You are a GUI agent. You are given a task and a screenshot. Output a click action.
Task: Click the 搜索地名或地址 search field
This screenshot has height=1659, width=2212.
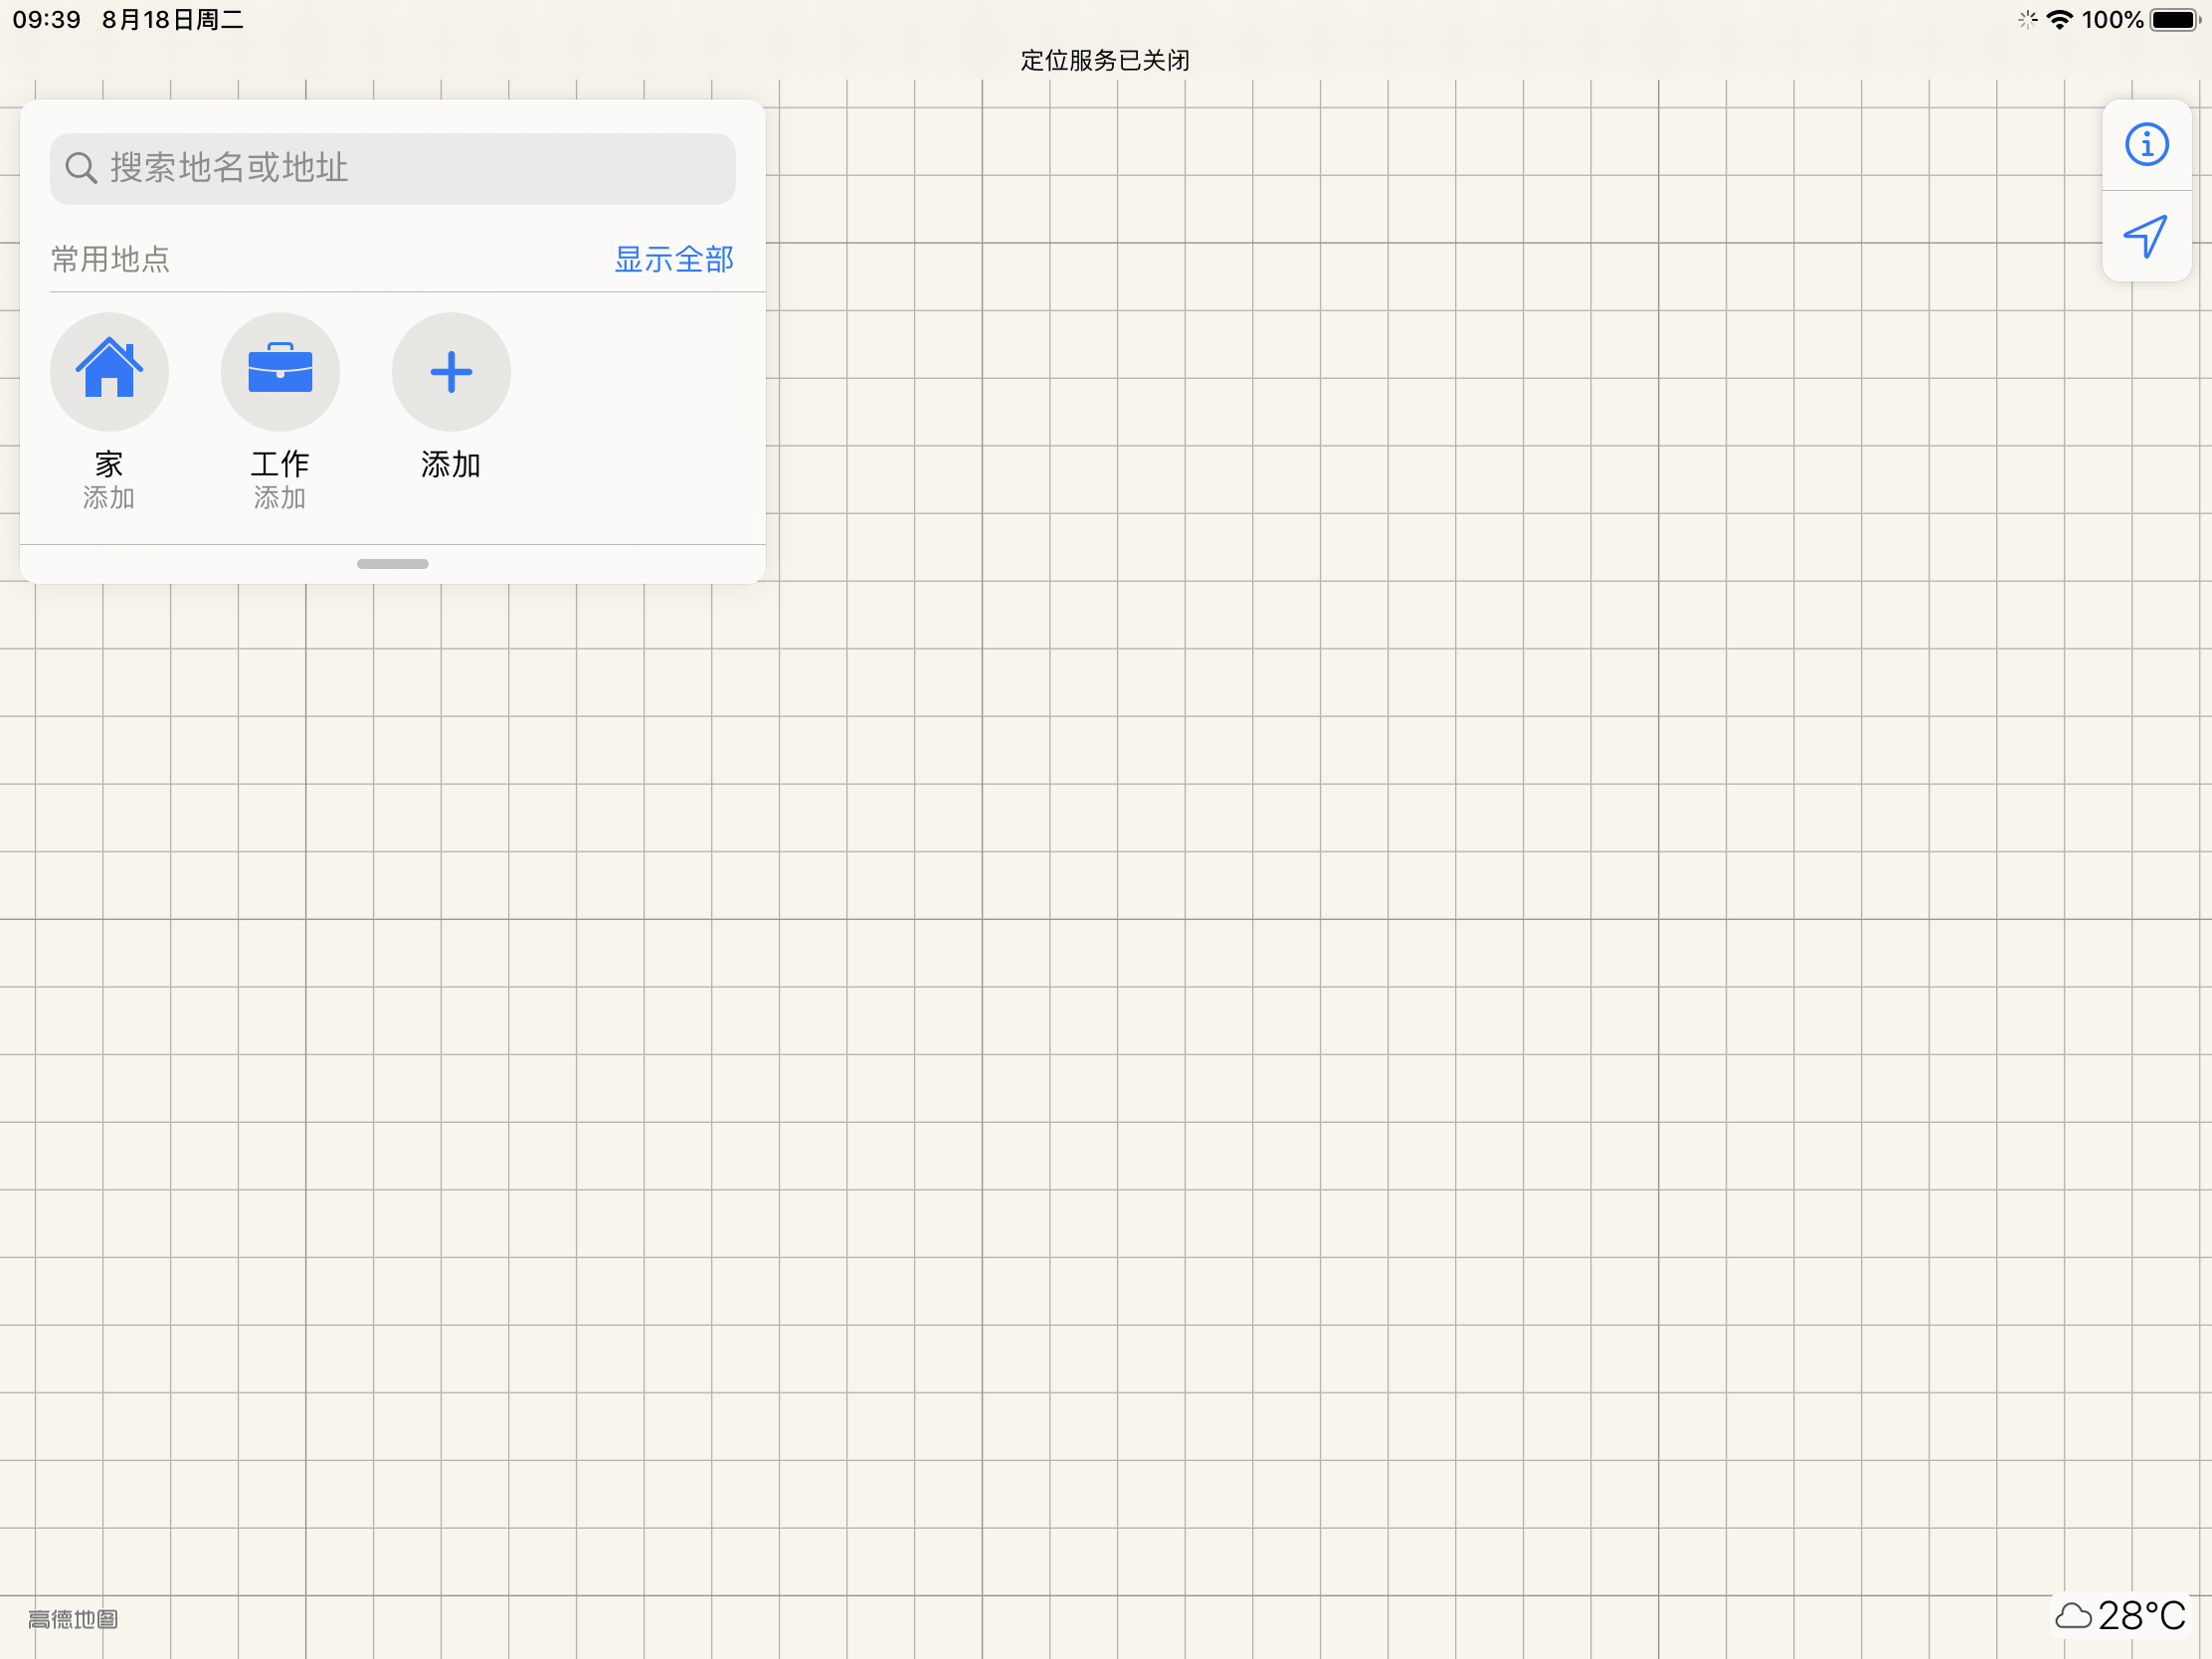pyautogui.click(x=420, y=168)
